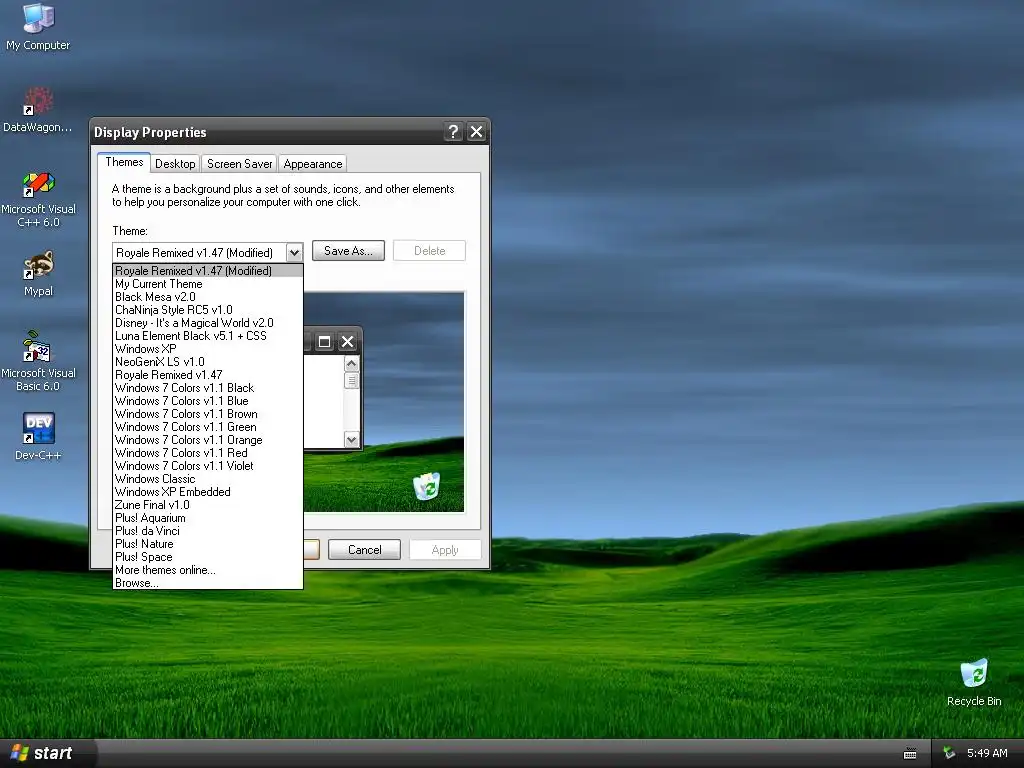Choose NeoGeniX LS v1.0 theme
Image resolution: width=1024 pixels, height=768 pixels.
coord(208,362)
